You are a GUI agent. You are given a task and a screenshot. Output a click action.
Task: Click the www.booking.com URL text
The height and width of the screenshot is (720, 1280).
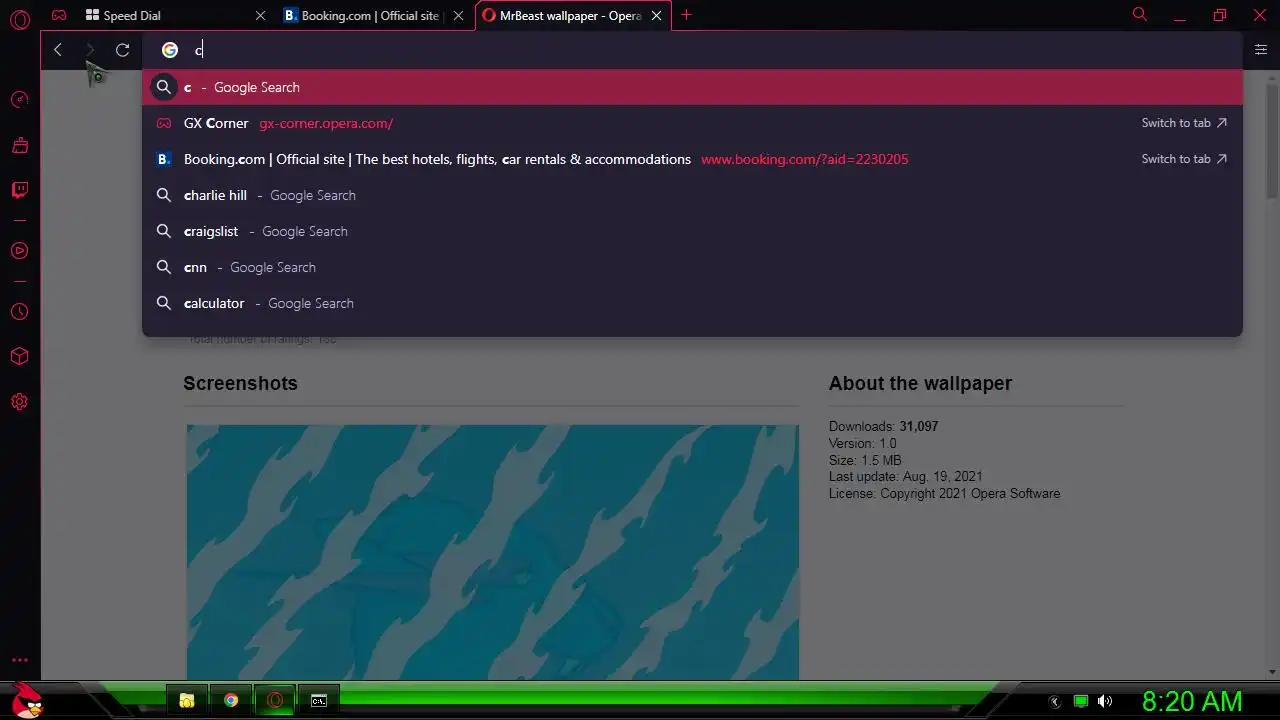(805, 159)
